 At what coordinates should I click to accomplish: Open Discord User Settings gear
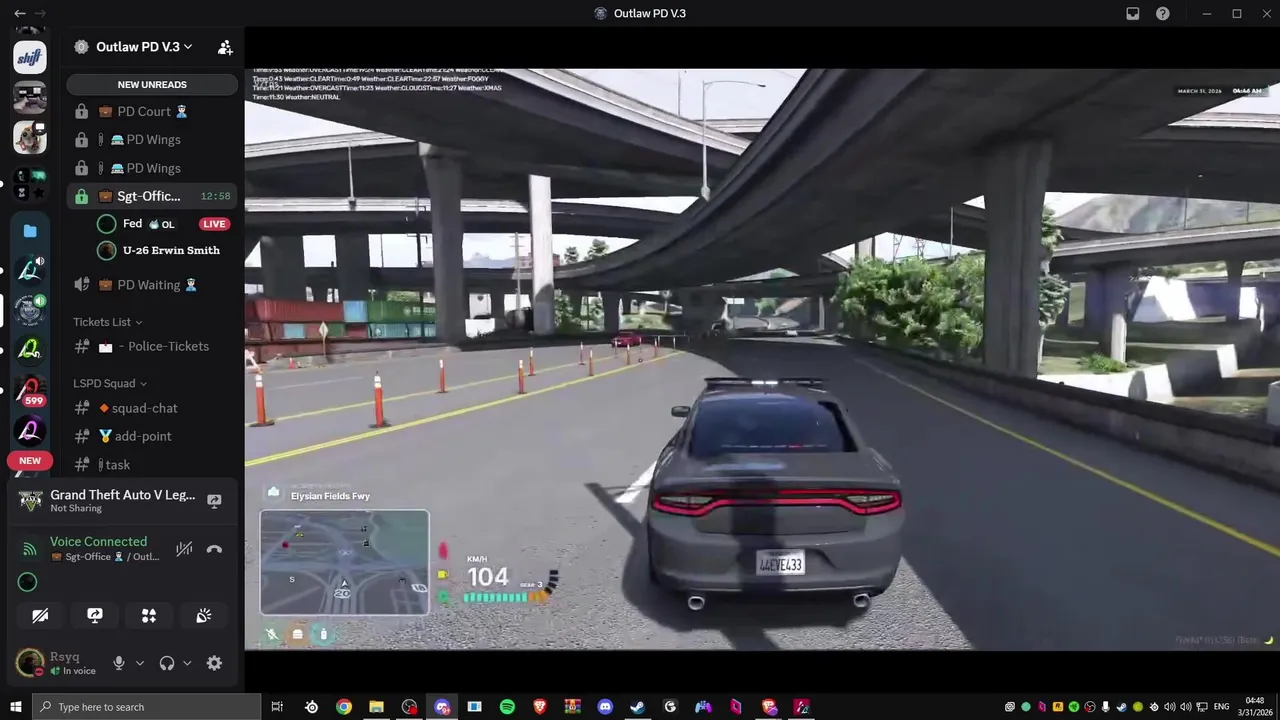(214, 663)
